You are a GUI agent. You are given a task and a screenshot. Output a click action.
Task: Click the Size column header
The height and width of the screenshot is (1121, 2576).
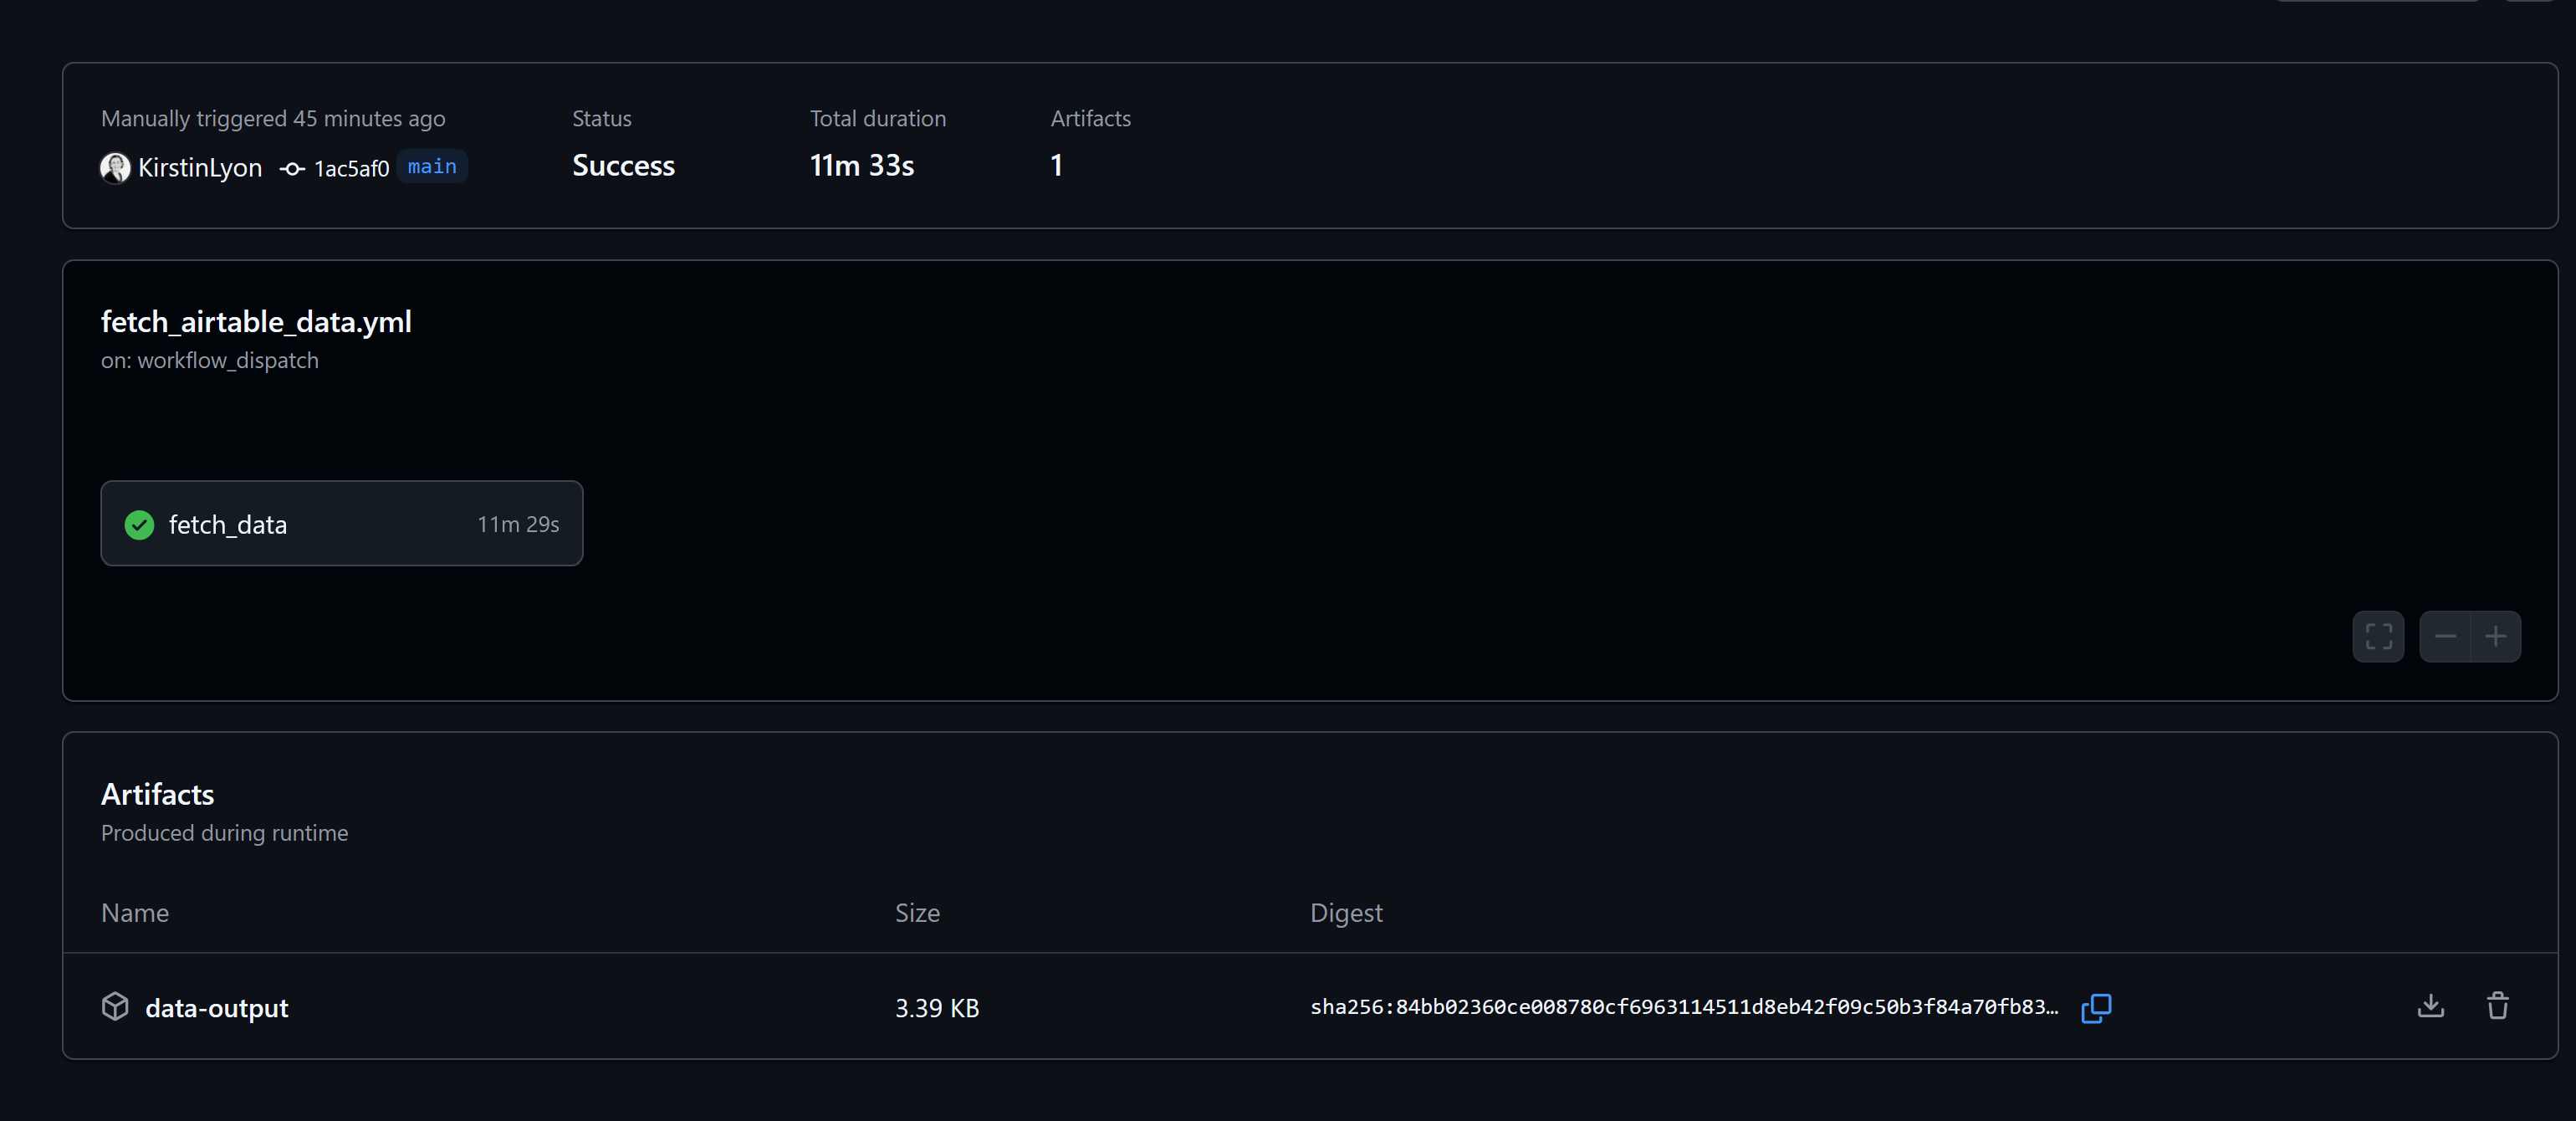click(x=917, y=912)
